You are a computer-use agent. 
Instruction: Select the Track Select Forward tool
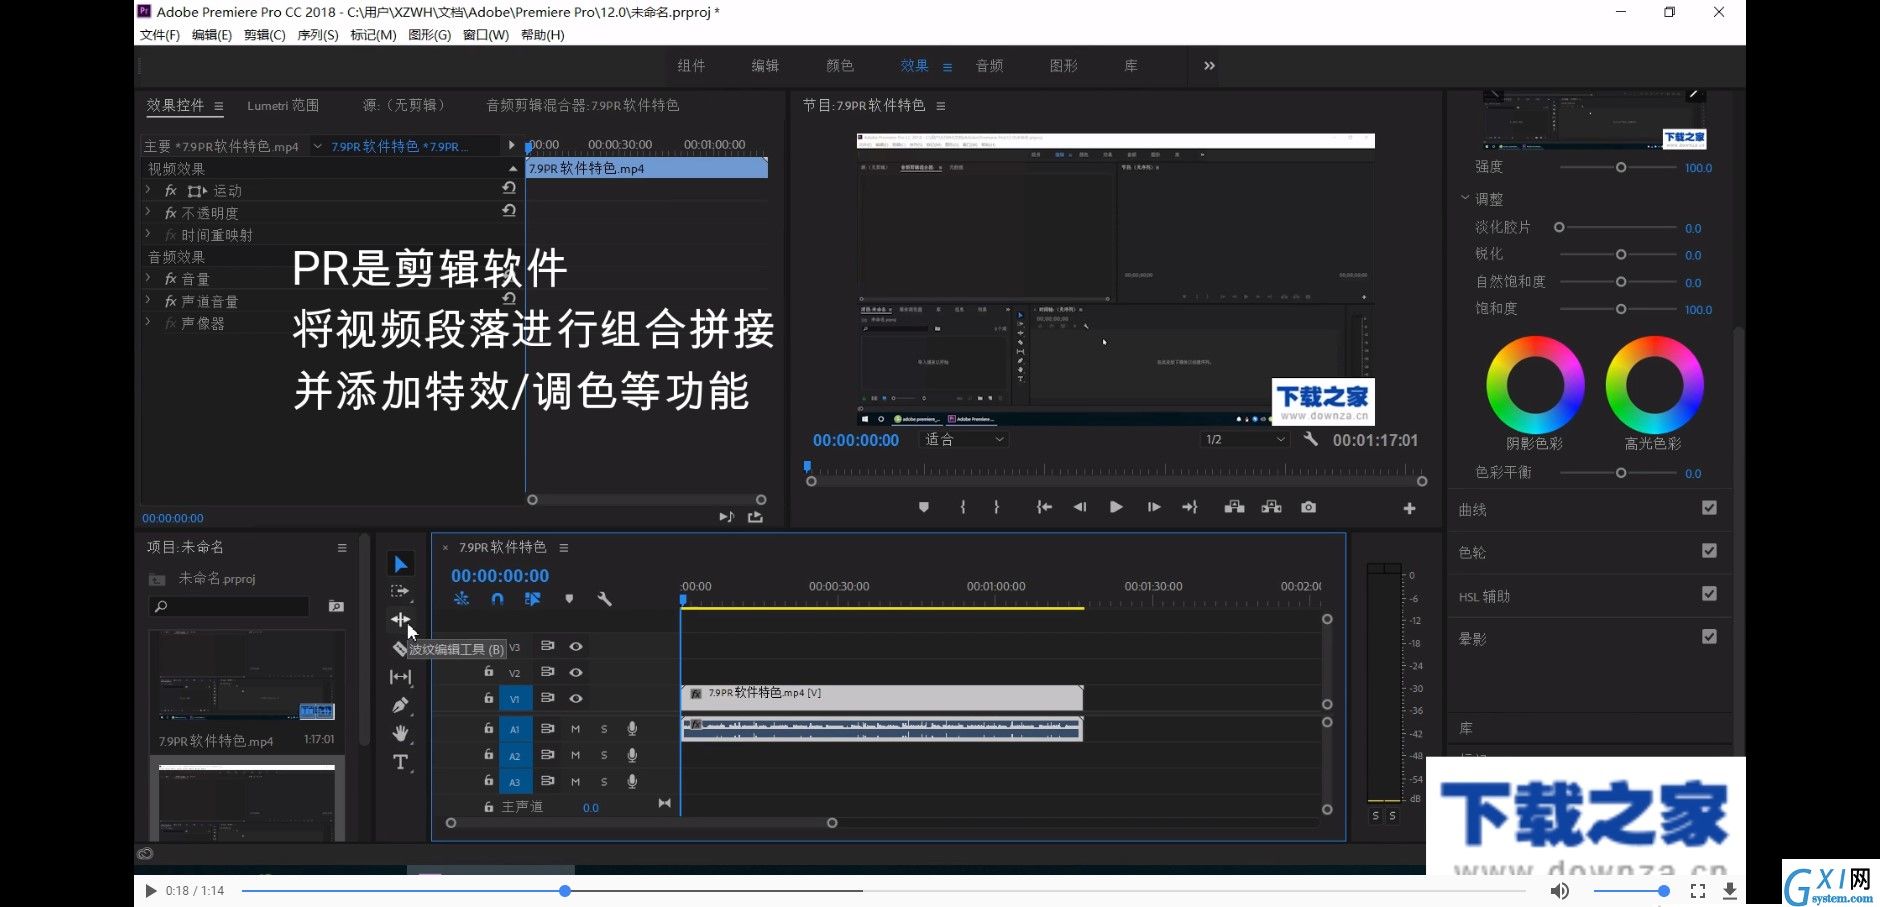click(x=400, y=592)
